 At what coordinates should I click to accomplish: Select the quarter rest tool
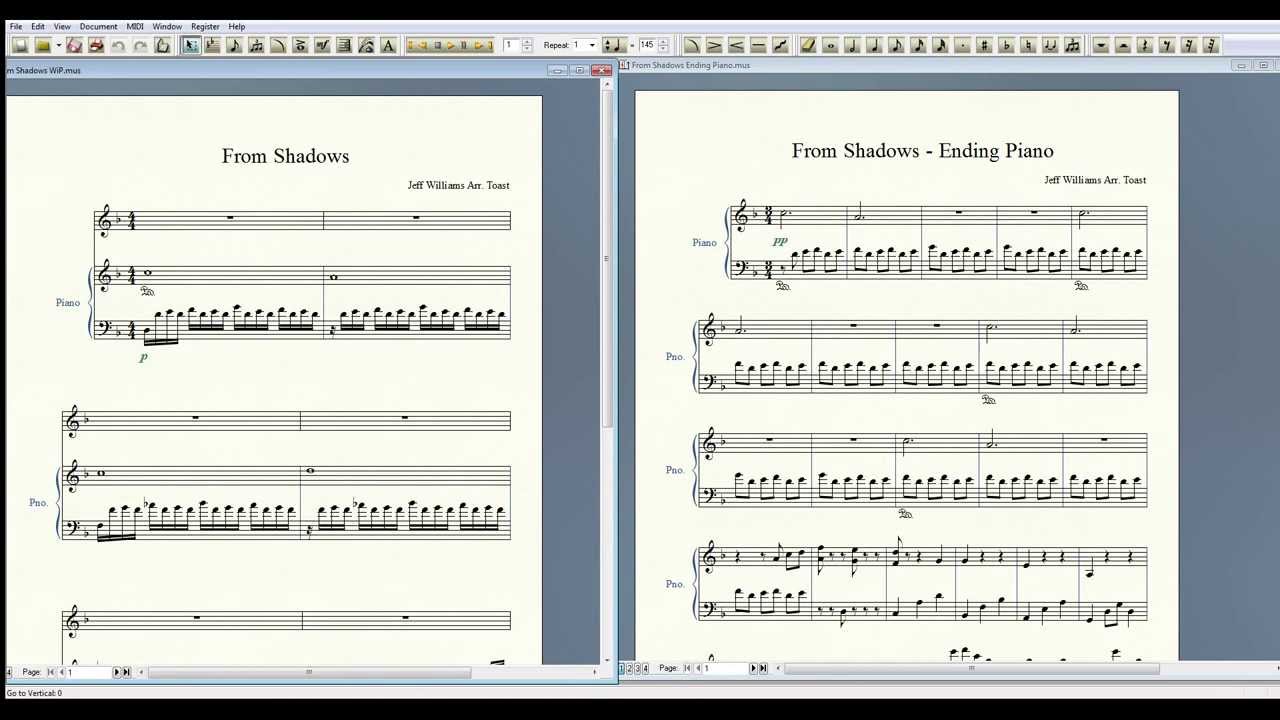click(x=1145, y=45)
